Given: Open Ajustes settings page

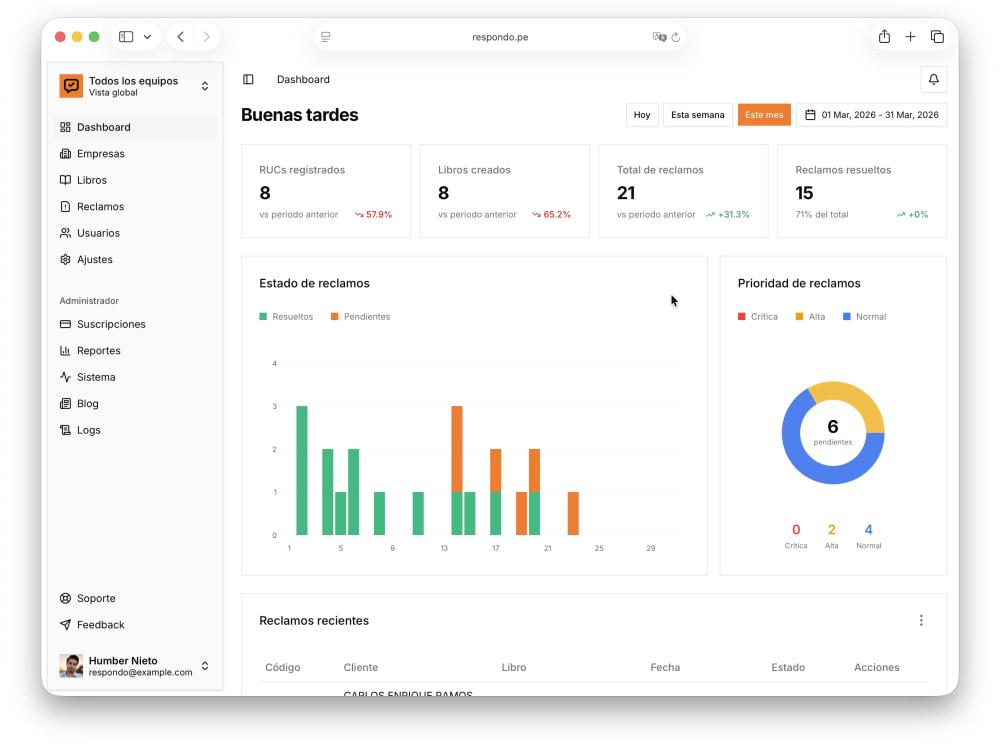Looking at the screenshot, I should click(x=135, y=260).
